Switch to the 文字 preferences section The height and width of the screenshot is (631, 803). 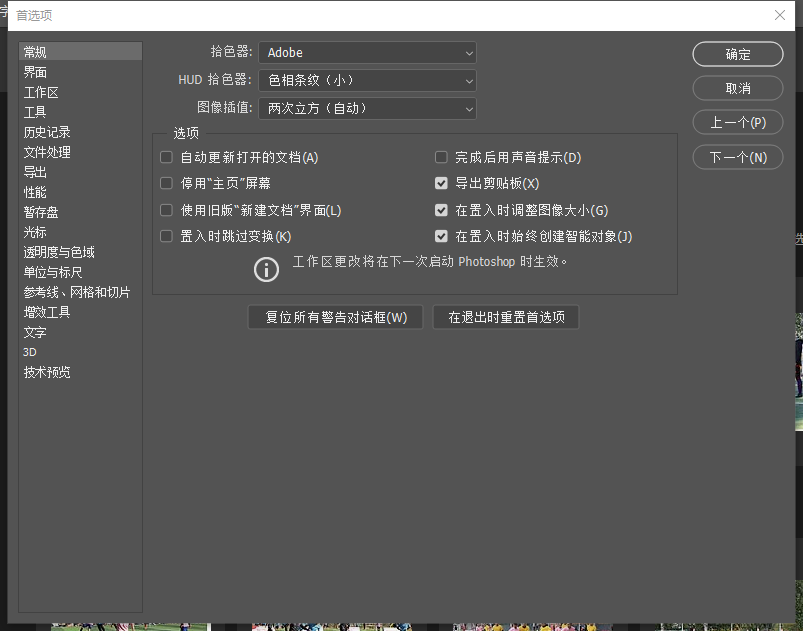pyautogui.click(x=34, y=331)
